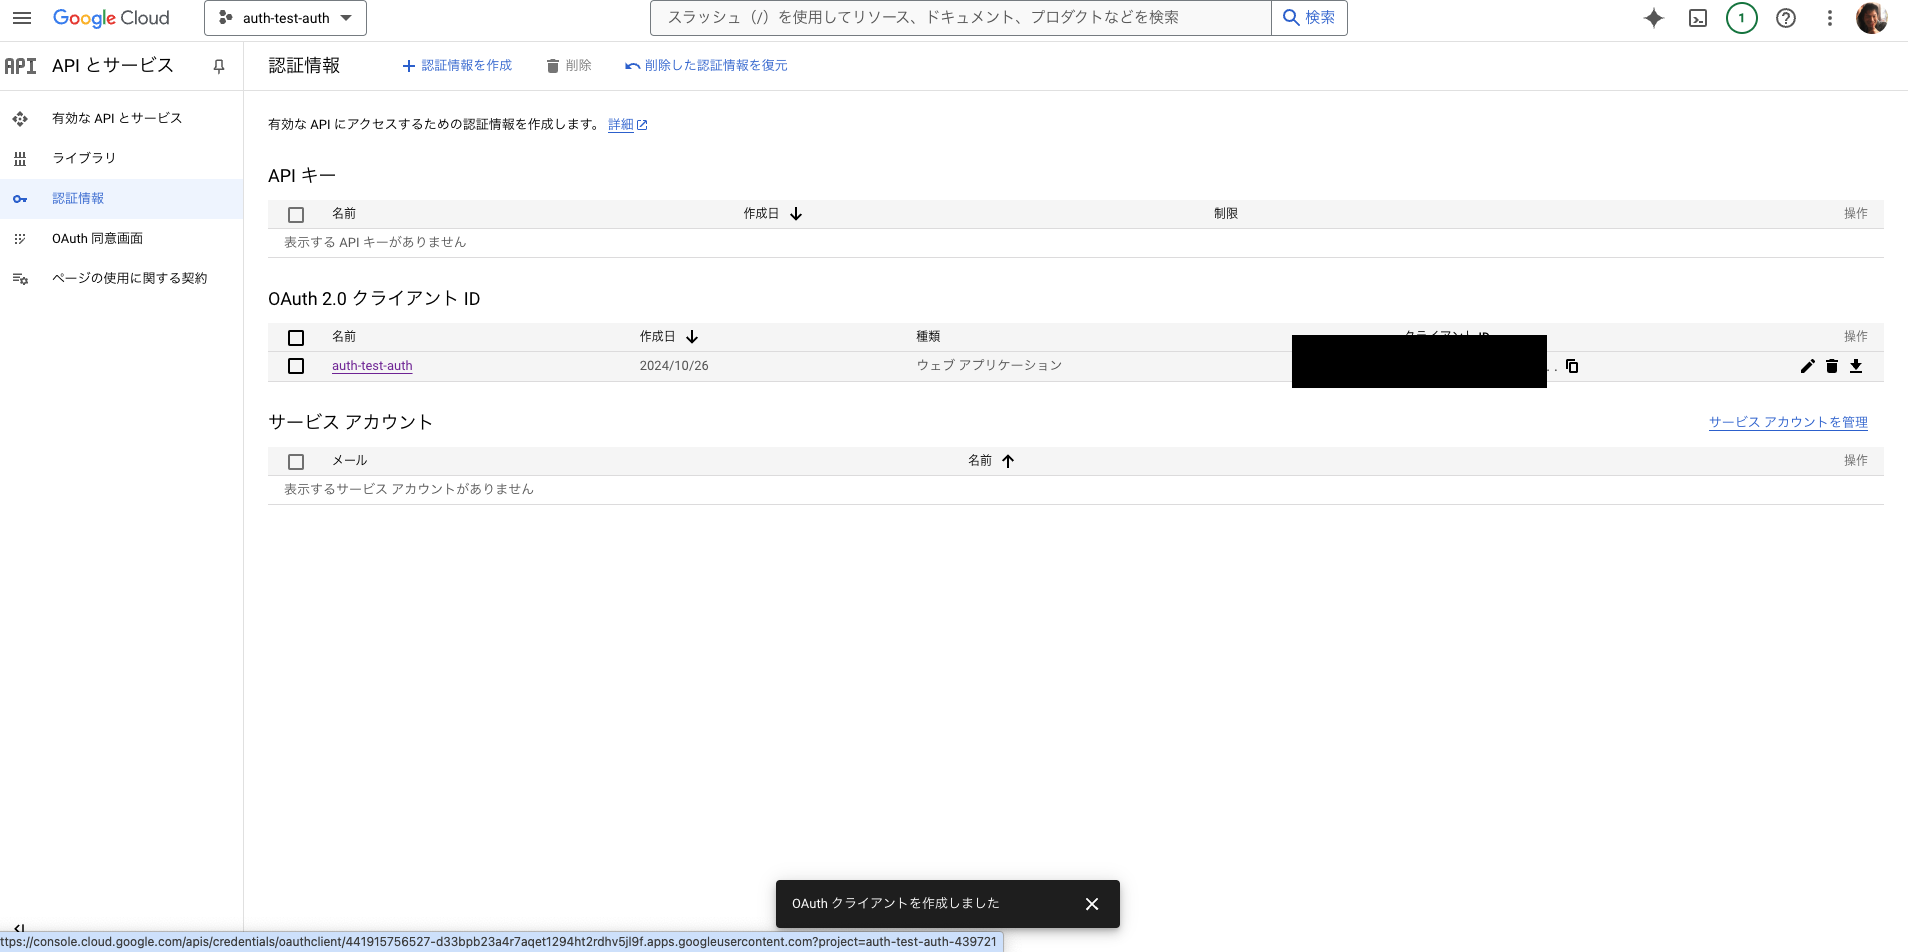Open the notifications indicator showing 1
Image resolution: width=1908 pixels, height=952 pixels.
(x=1740, y=18)
